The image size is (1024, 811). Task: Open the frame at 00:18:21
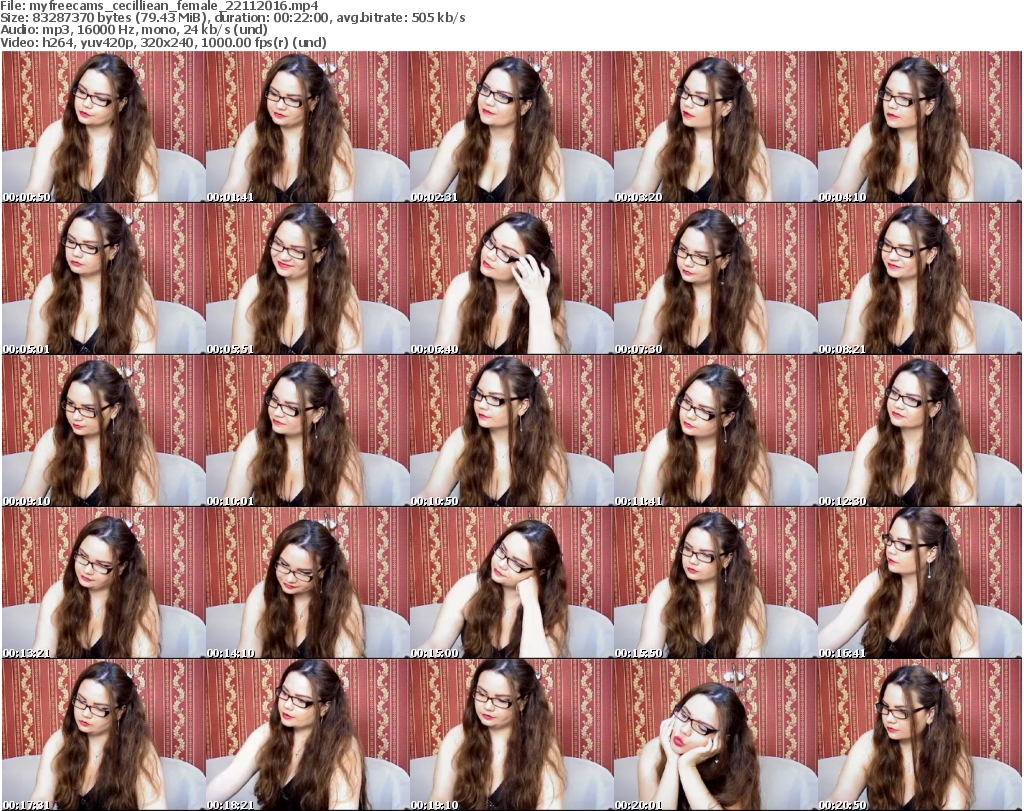tap(307, 735)
